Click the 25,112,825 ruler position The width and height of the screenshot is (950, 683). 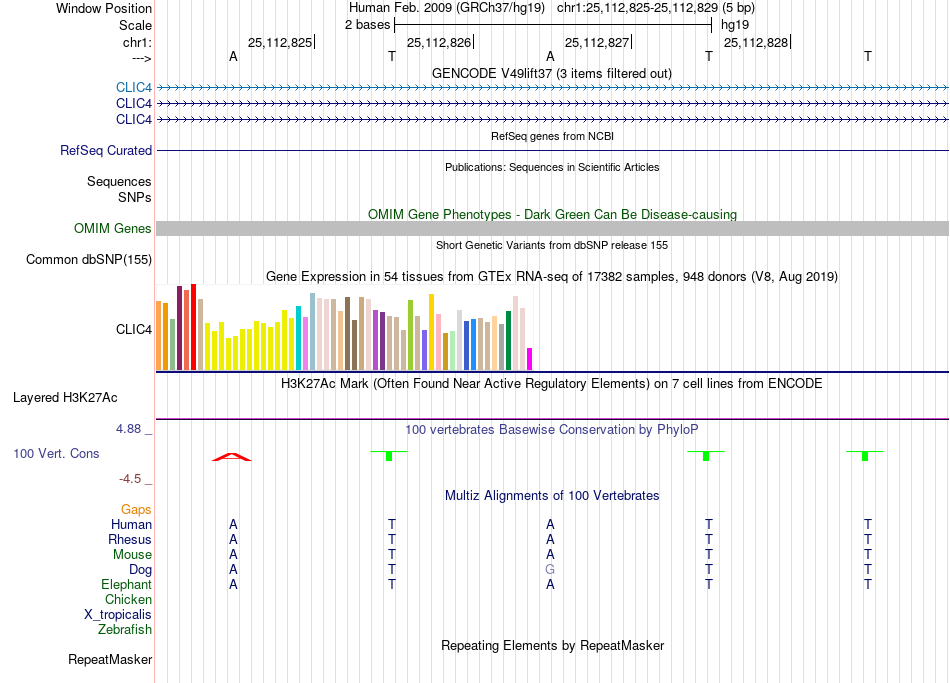coord(280,42)
